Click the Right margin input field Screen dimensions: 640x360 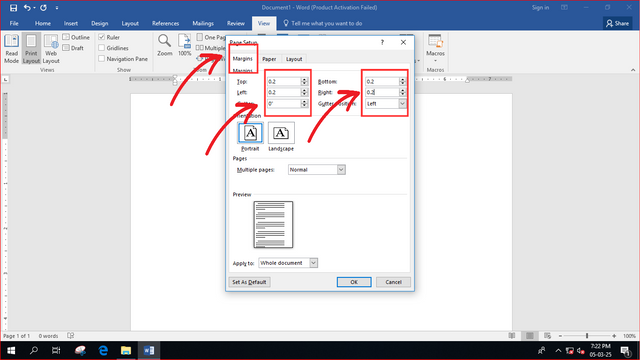point(382,92)
